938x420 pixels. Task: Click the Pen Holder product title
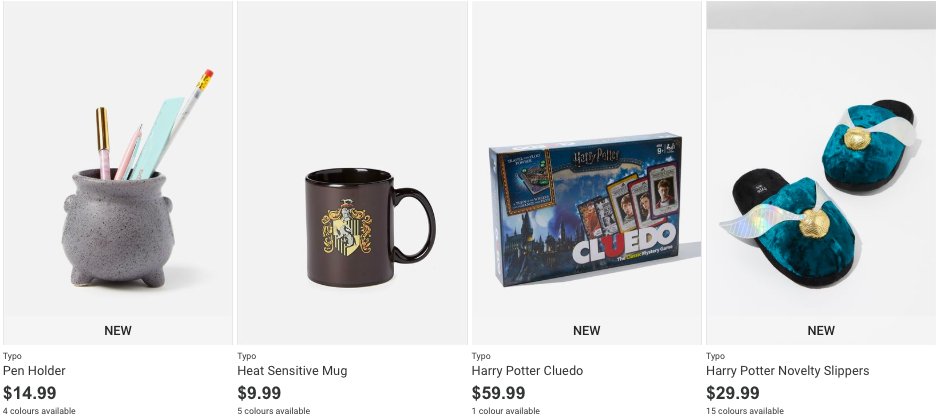pos(34,371)
